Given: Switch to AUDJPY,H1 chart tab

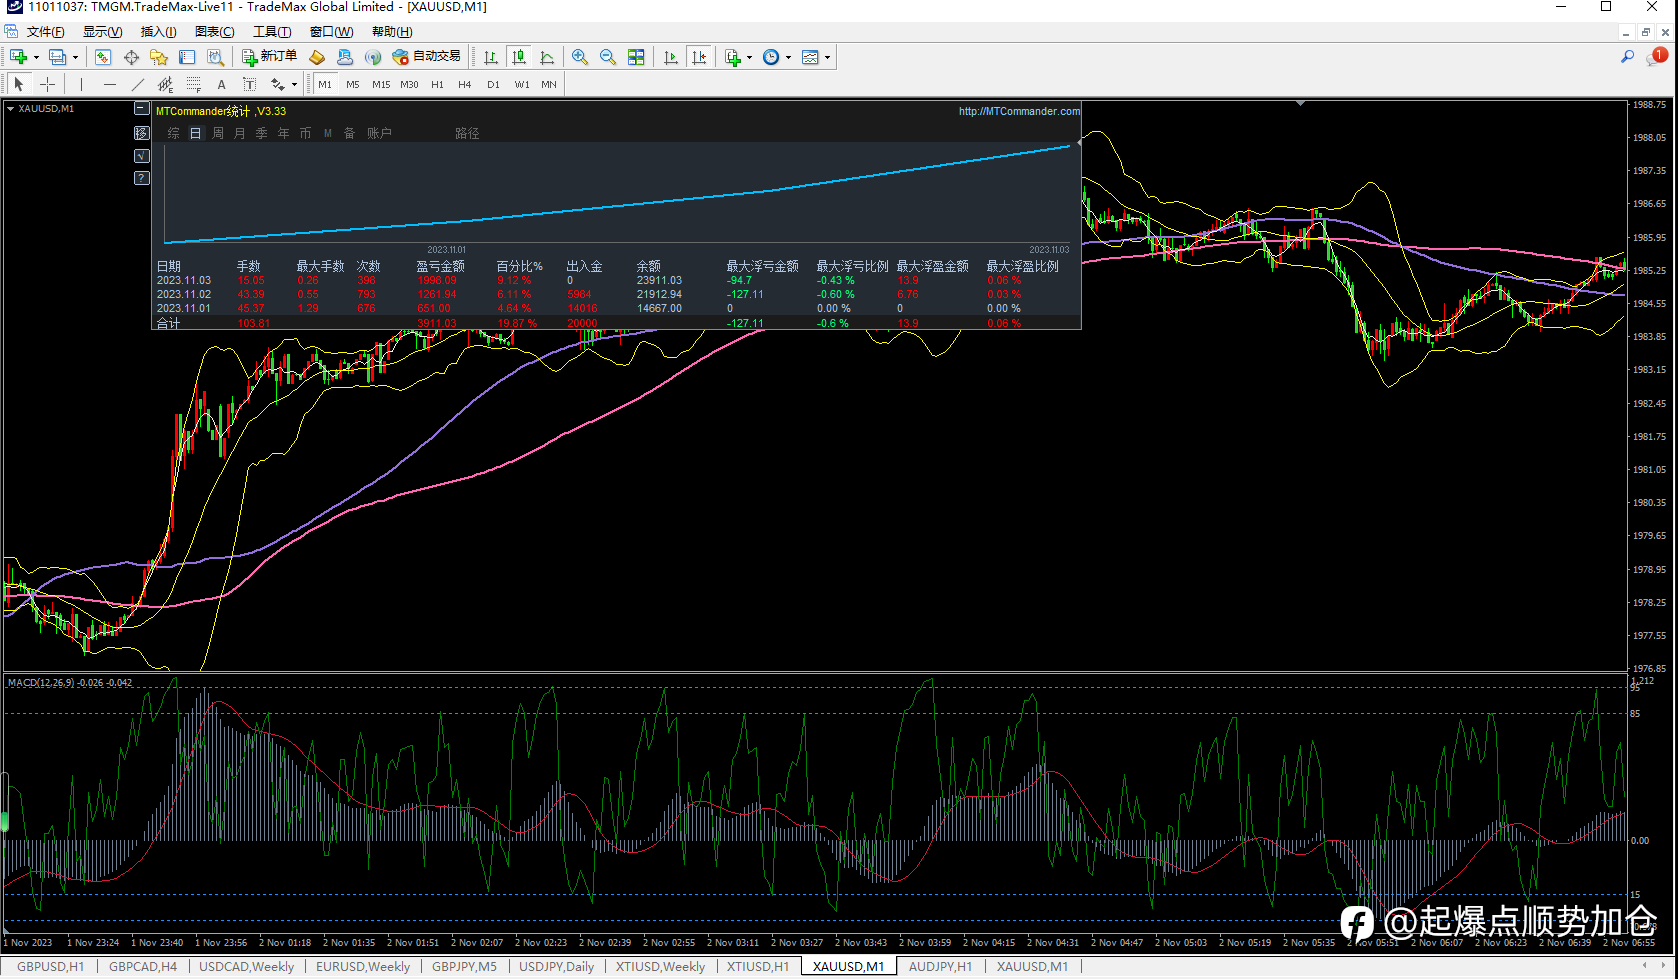Looking at the screenshot, I should pyautogui.click(x=940, y=967).
